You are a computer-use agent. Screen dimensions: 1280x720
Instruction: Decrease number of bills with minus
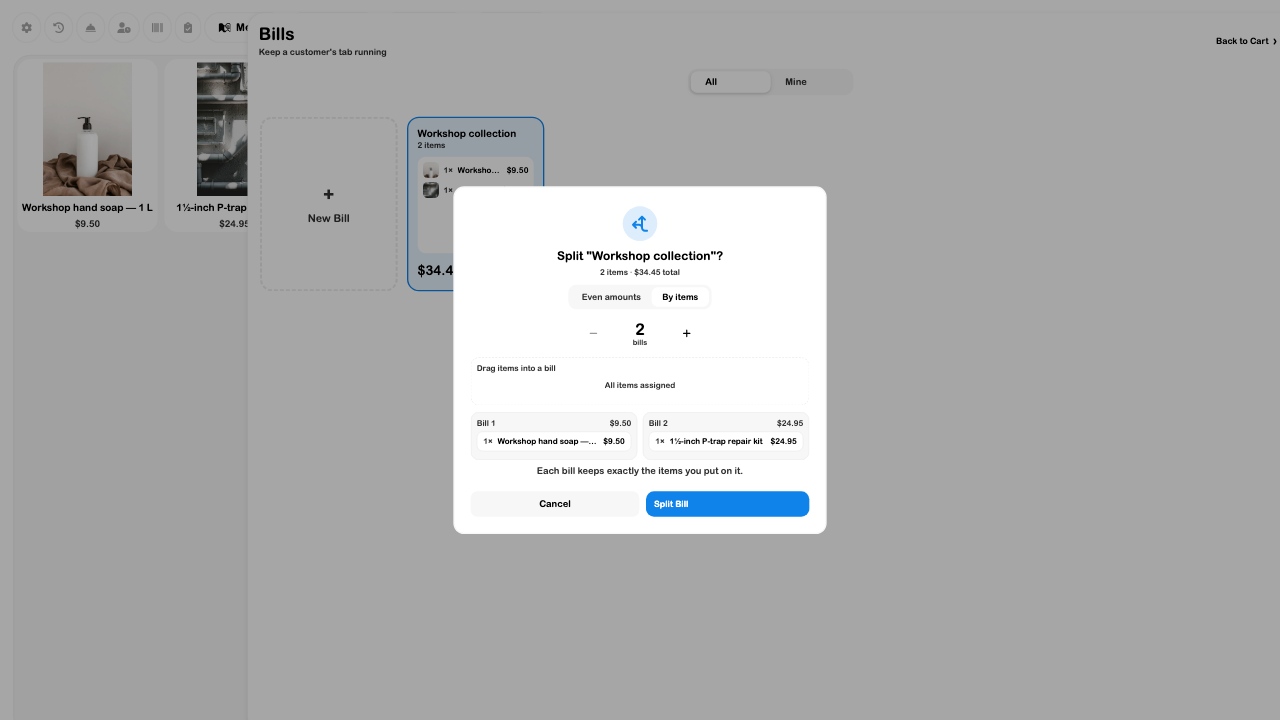(x=593, y=334)
